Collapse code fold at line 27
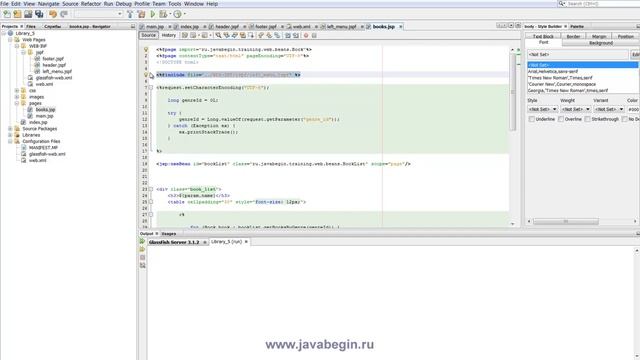 click(x=151, y=214)
